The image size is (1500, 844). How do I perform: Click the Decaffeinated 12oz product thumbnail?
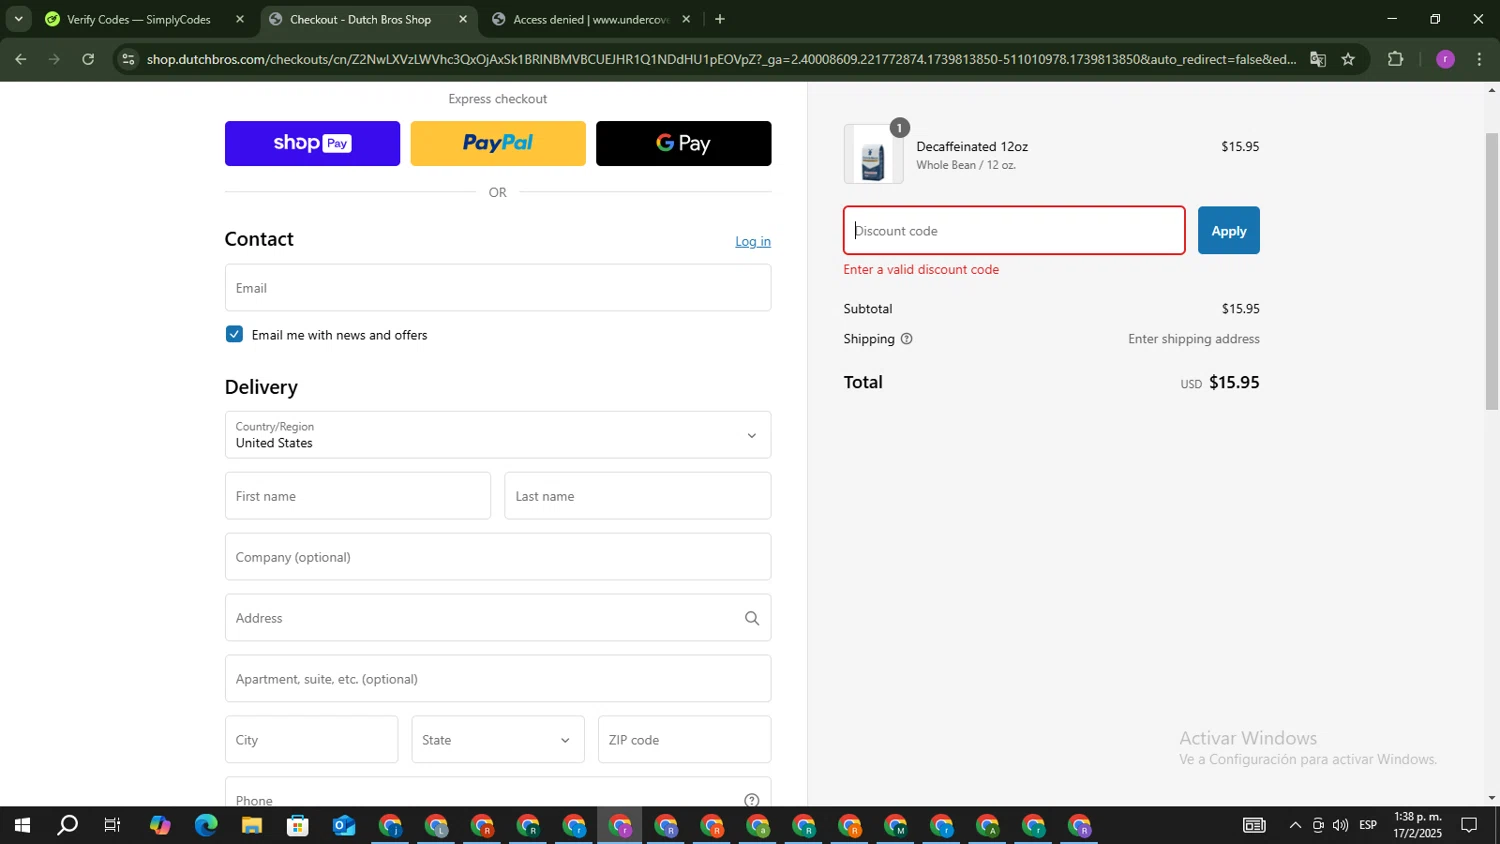coord(873,154)
